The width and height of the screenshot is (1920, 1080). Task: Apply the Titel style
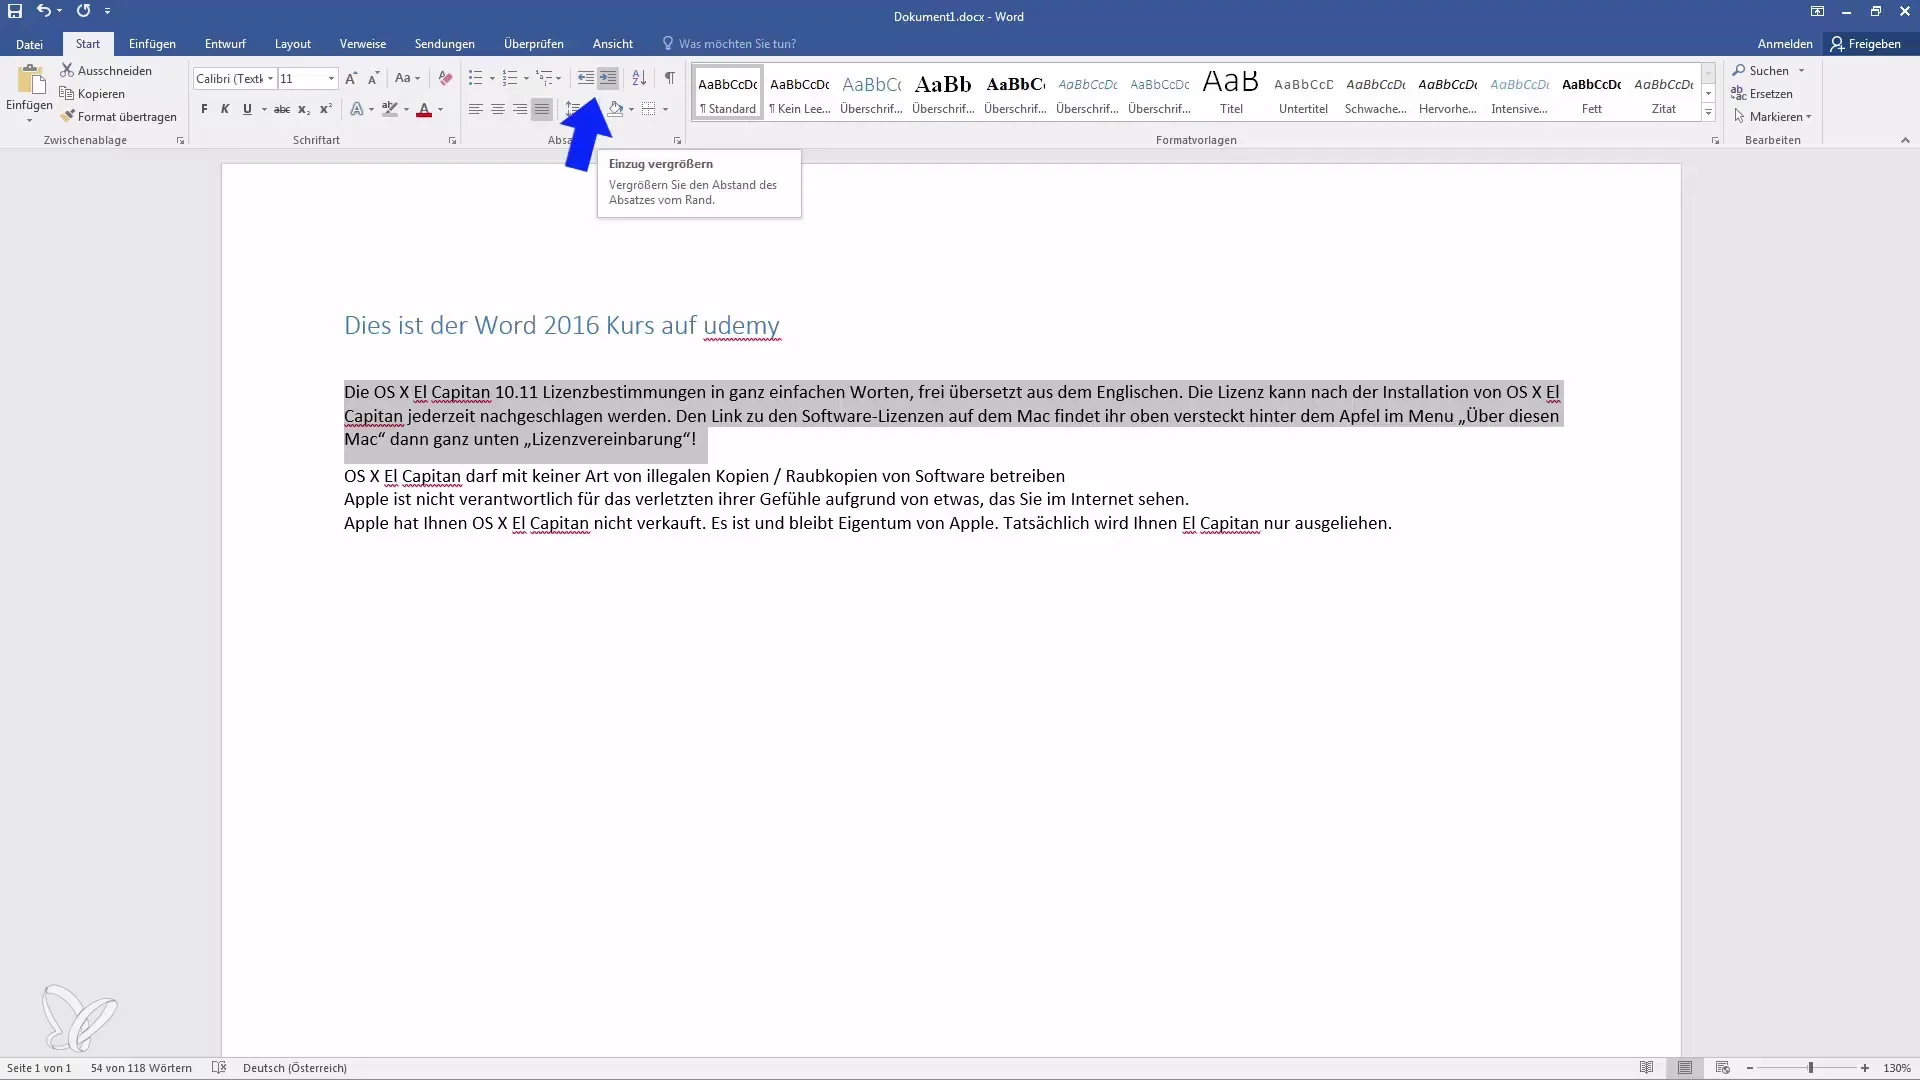click(1231, 92)
